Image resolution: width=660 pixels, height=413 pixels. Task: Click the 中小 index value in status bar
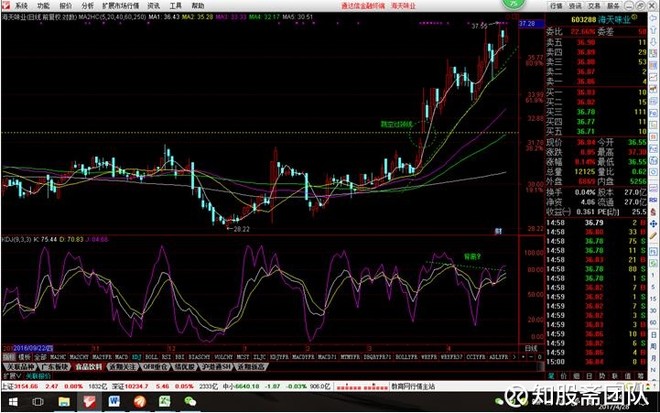(247, 386)
